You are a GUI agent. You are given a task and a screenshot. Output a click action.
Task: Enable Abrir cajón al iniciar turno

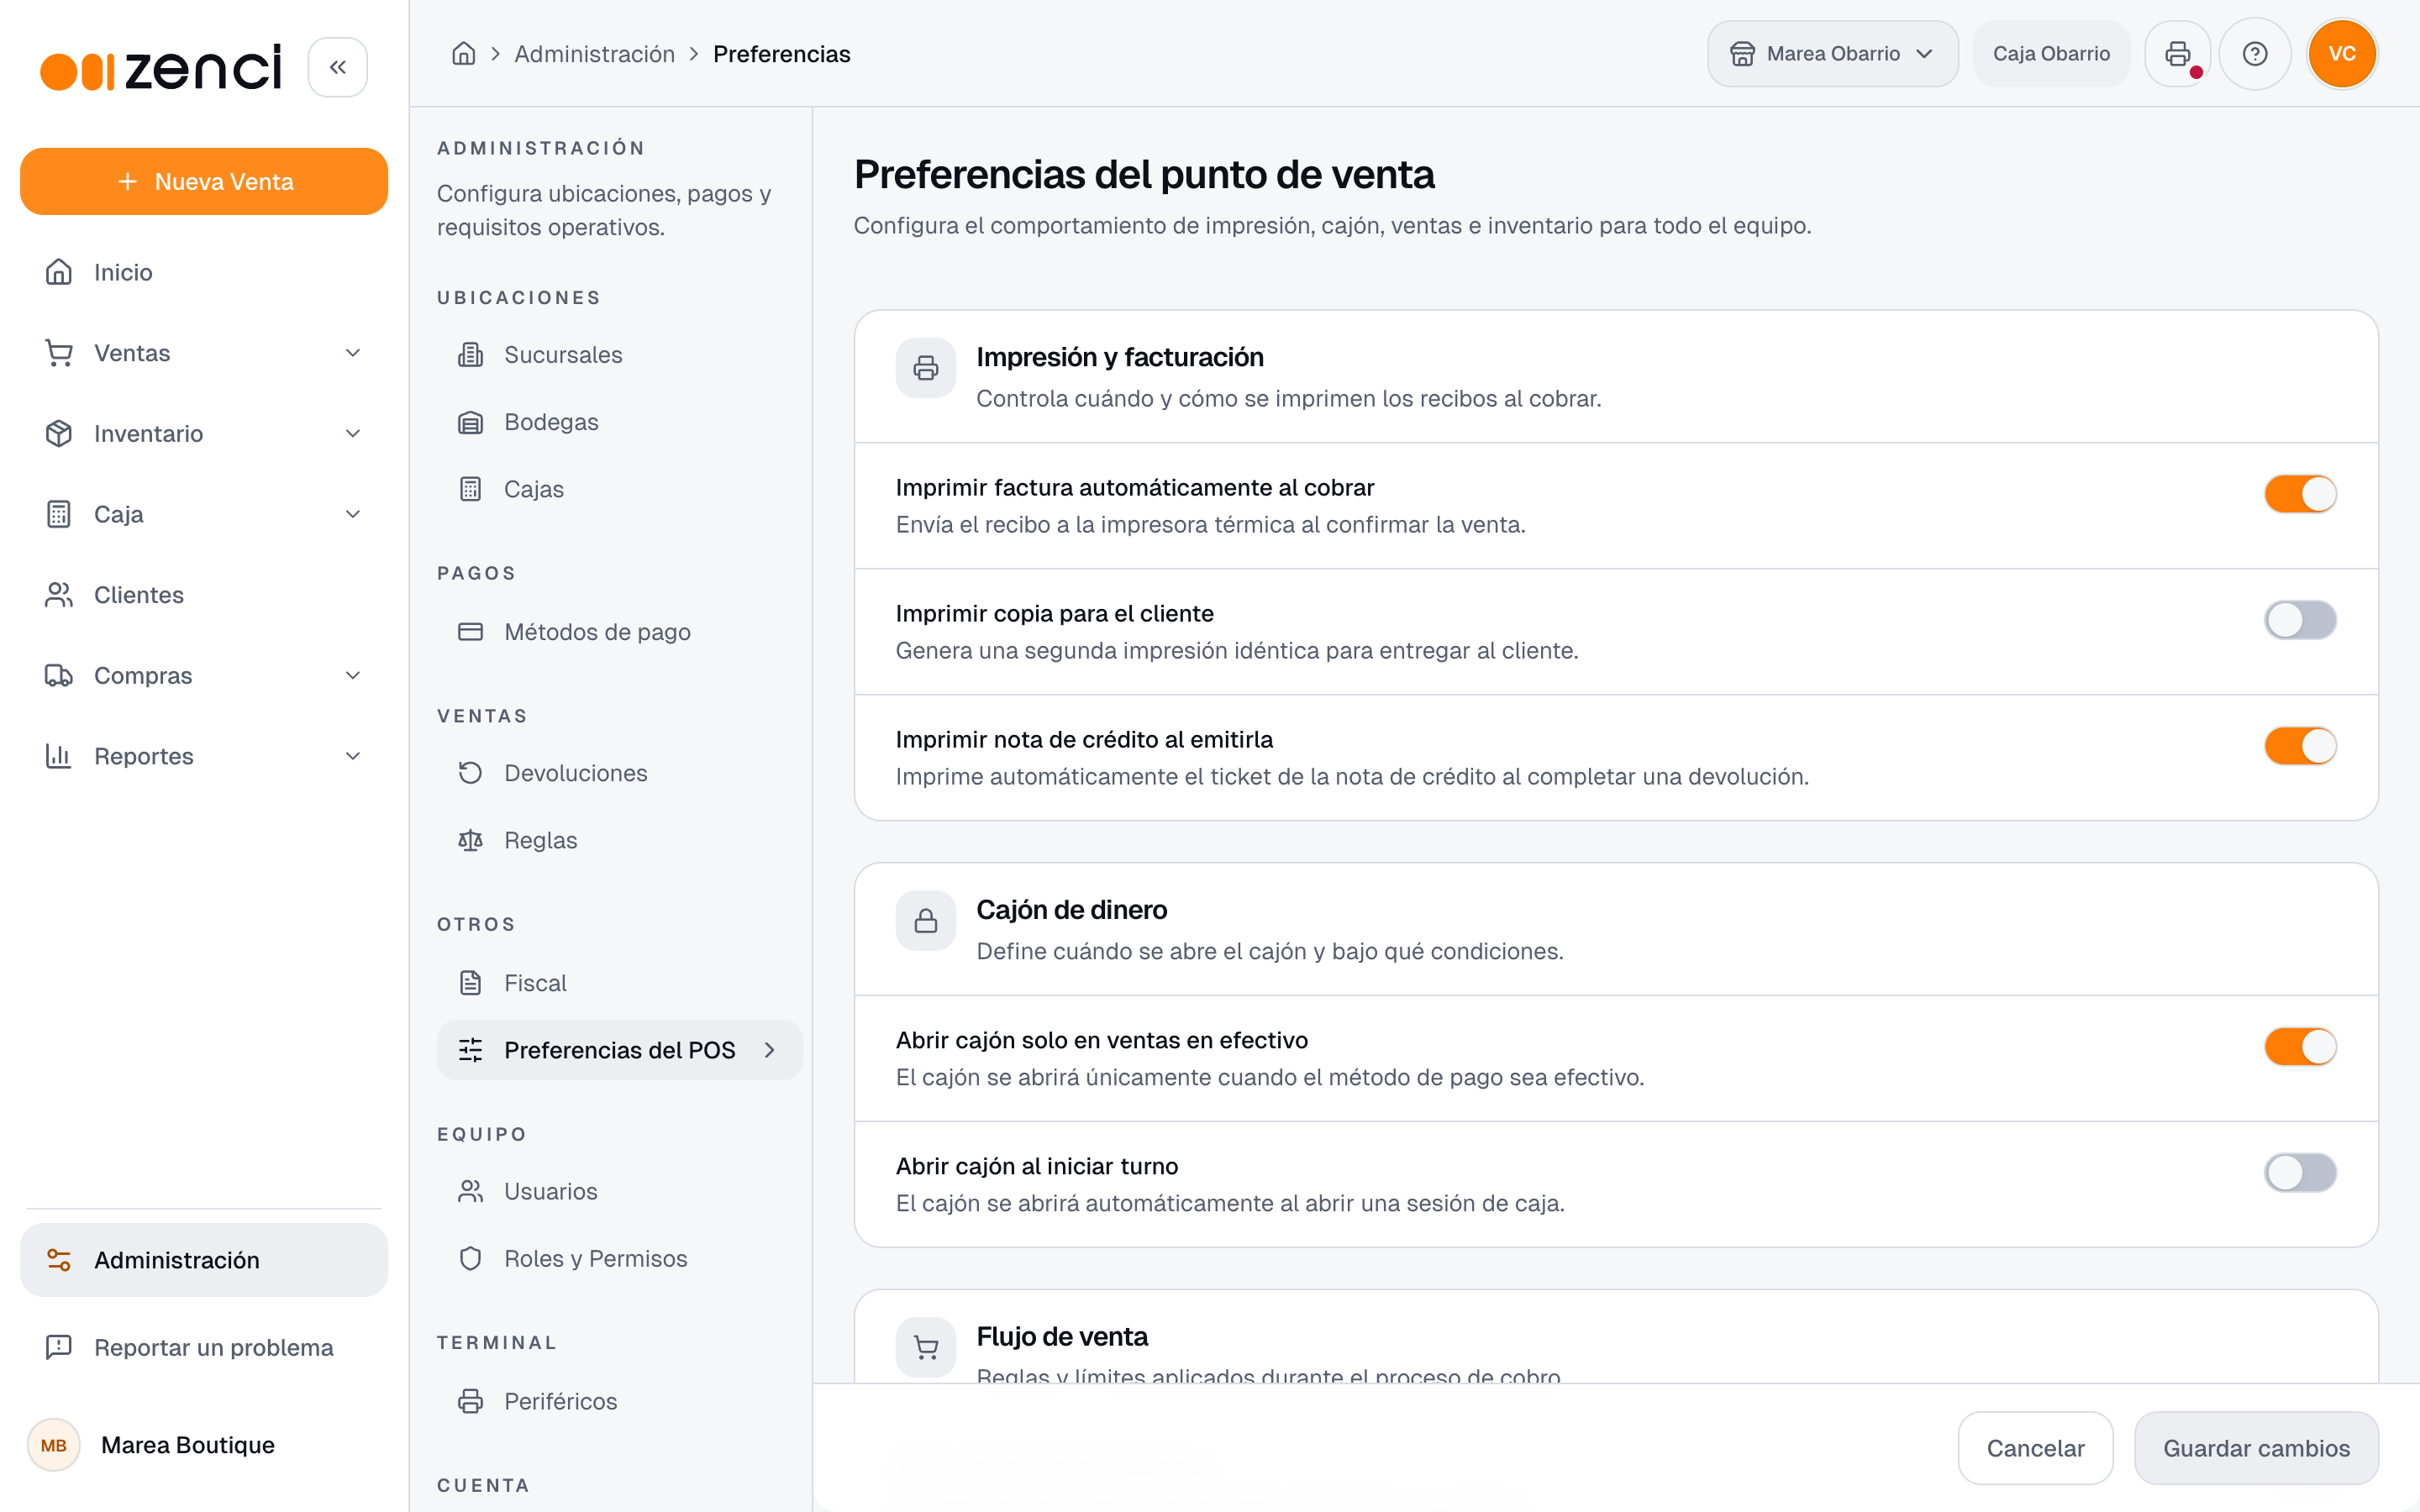[x=2300, y=1173]
